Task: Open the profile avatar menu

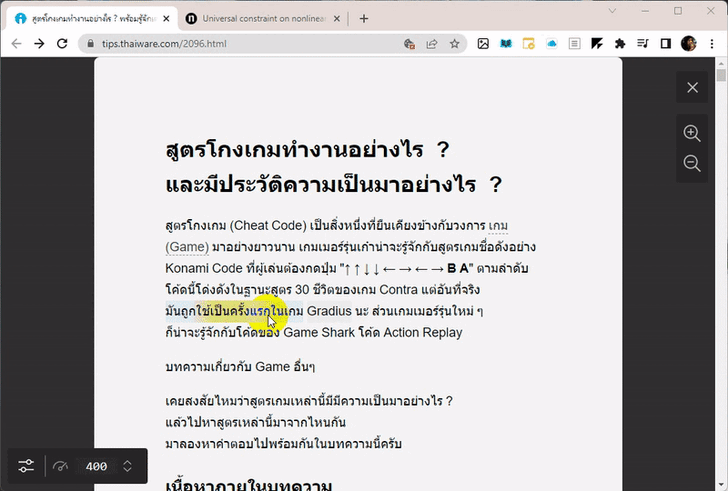Action: (689, 44)
